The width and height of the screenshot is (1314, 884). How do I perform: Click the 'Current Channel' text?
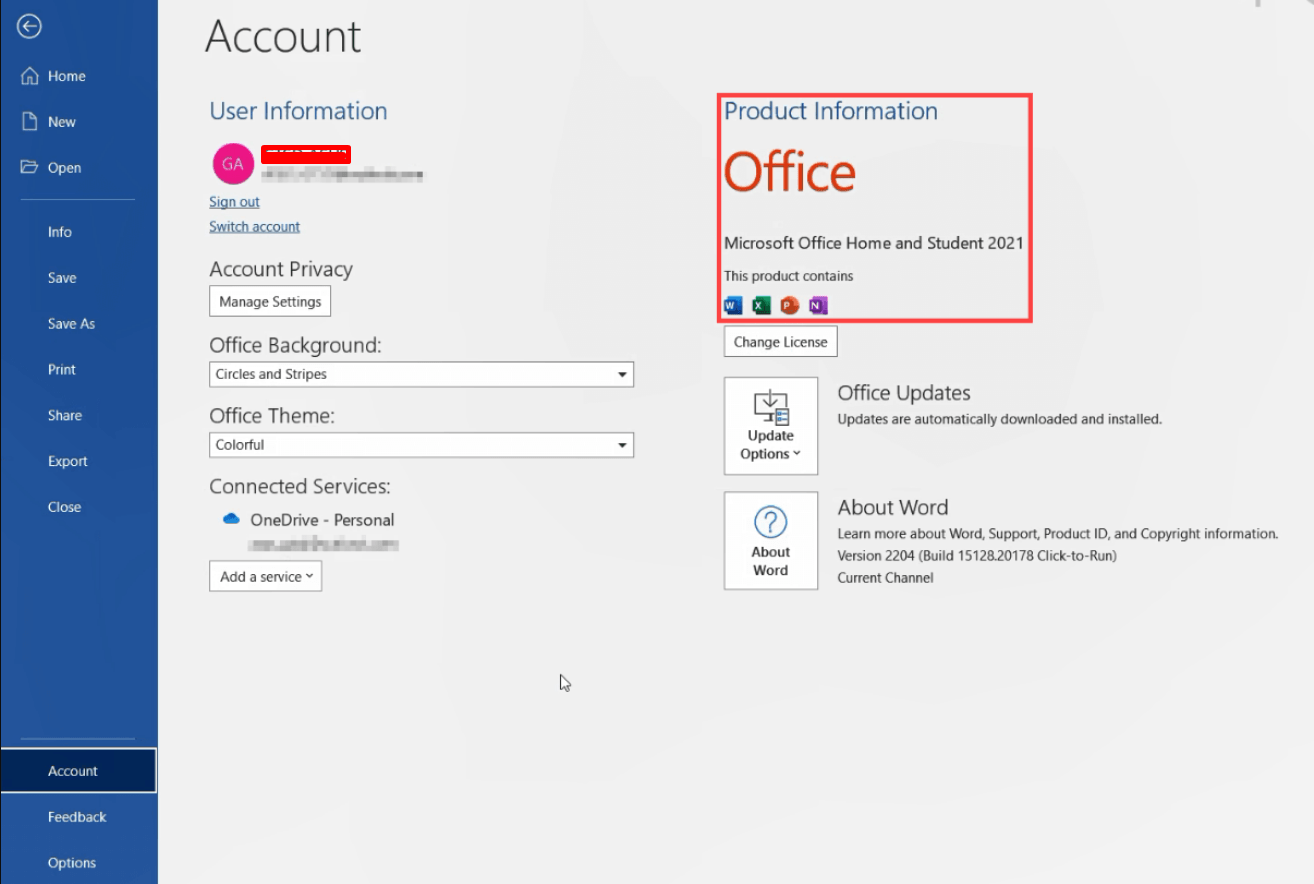pos(885,577)
